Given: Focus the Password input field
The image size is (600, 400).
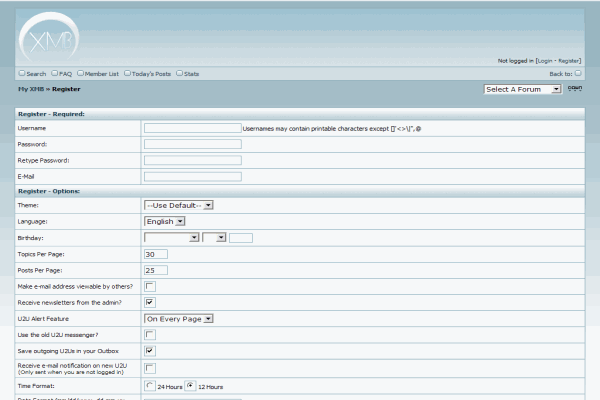Looking at the screenshot, I should 192,144.
